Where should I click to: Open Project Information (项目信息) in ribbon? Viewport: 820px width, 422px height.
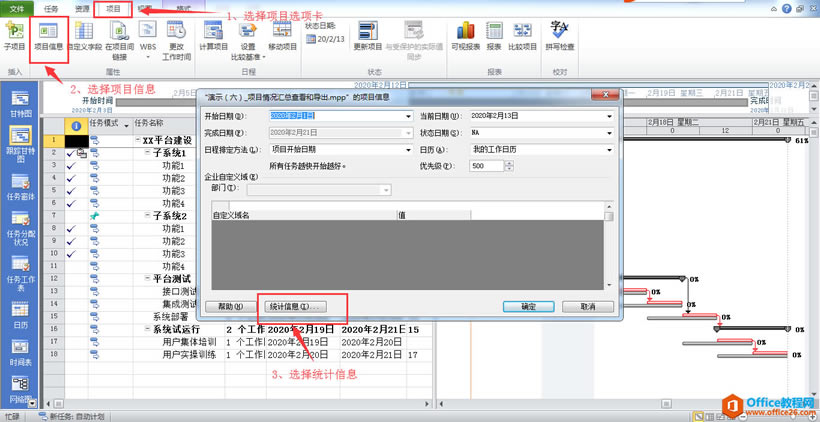click(x=49, y=36)
